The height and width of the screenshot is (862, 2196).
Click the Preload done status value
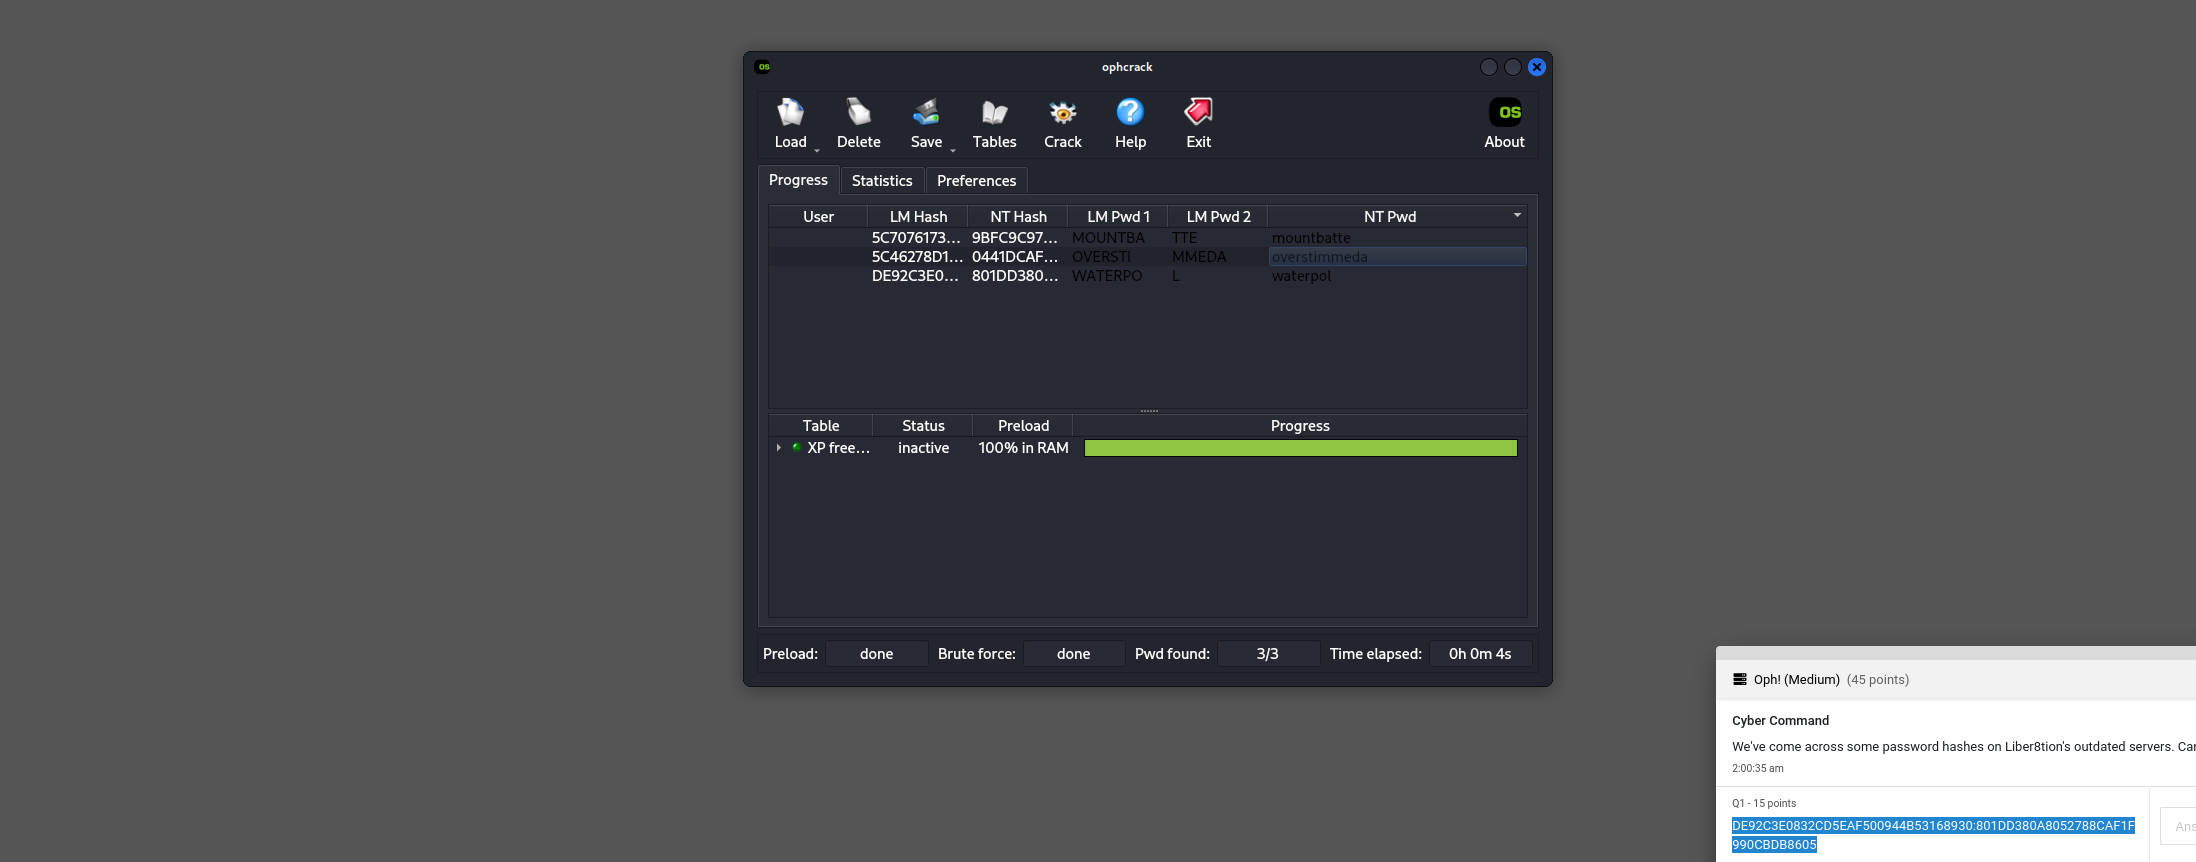[876, 654]
